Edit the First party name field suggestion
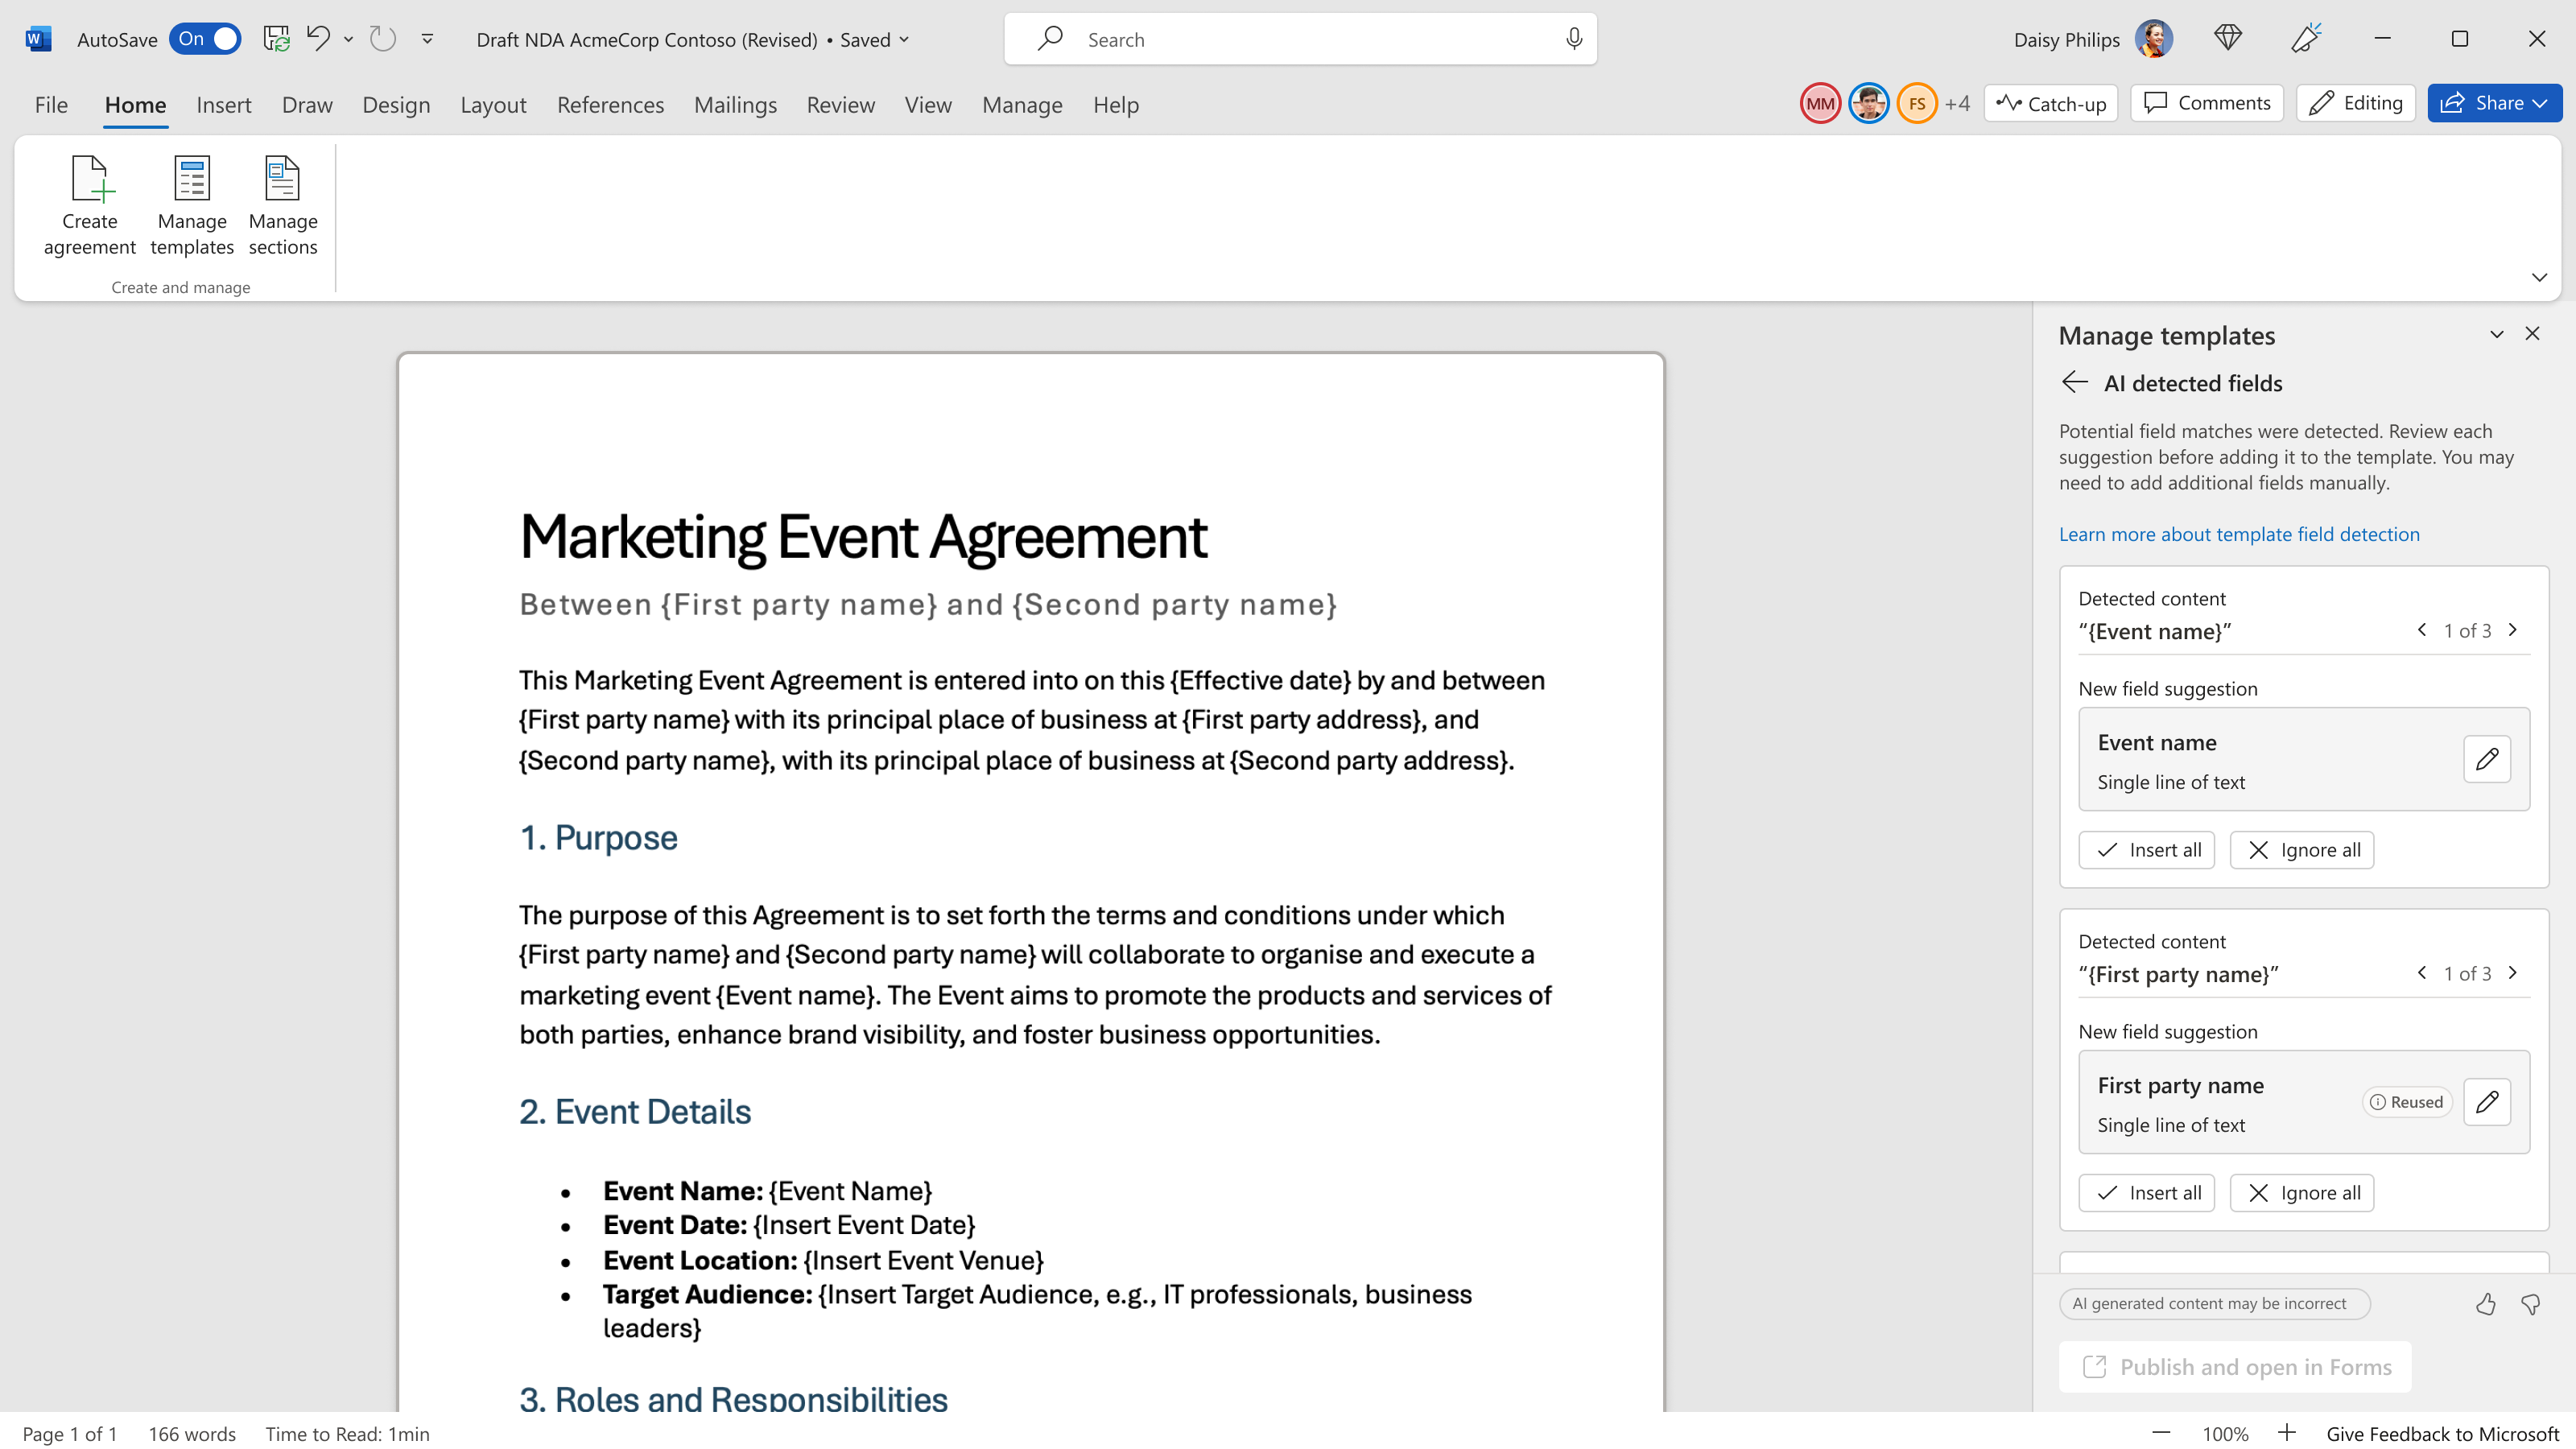The height and width of the screenshot is (1449, 2576). (2487, 1102)
